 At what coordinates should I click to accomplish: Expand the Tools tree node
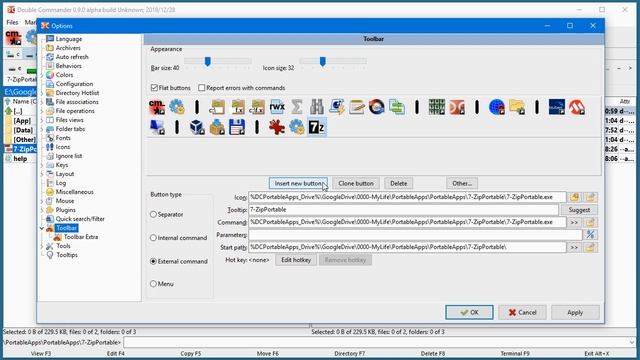[42, 246]
